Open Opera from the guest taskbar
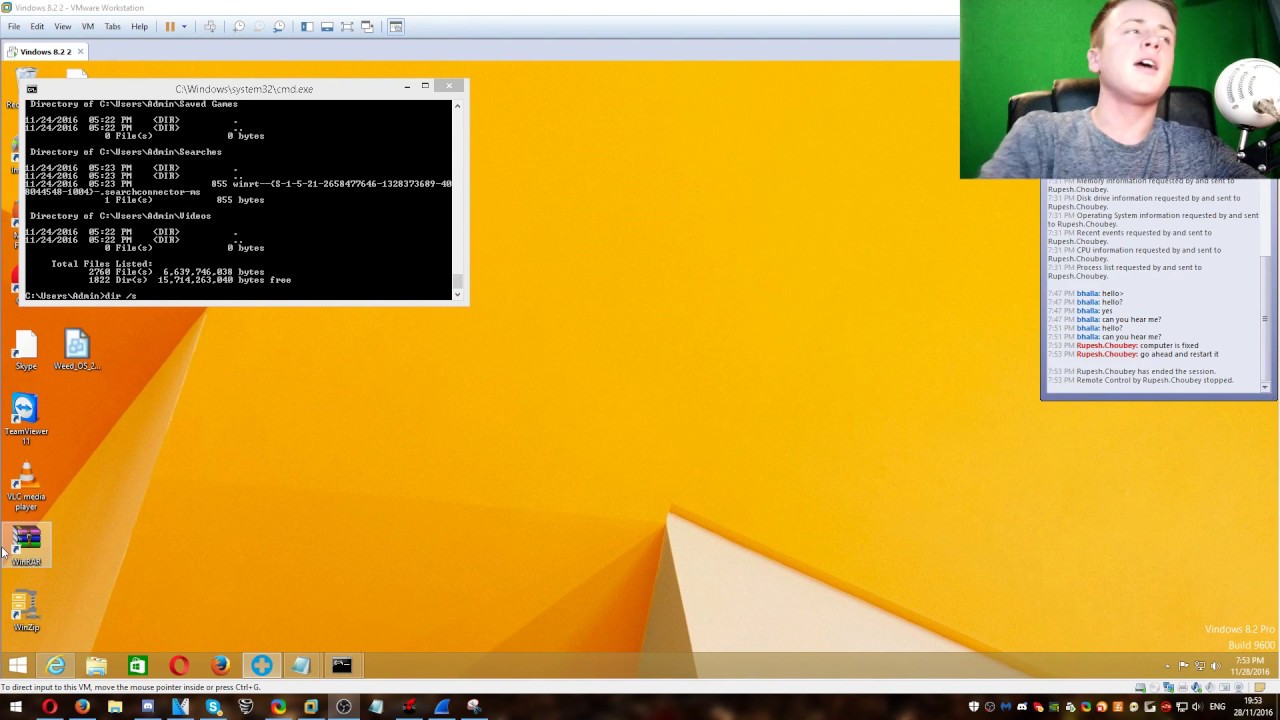Image resolution: width=1280 pixels, height=720 pixels. pos(179,665)
